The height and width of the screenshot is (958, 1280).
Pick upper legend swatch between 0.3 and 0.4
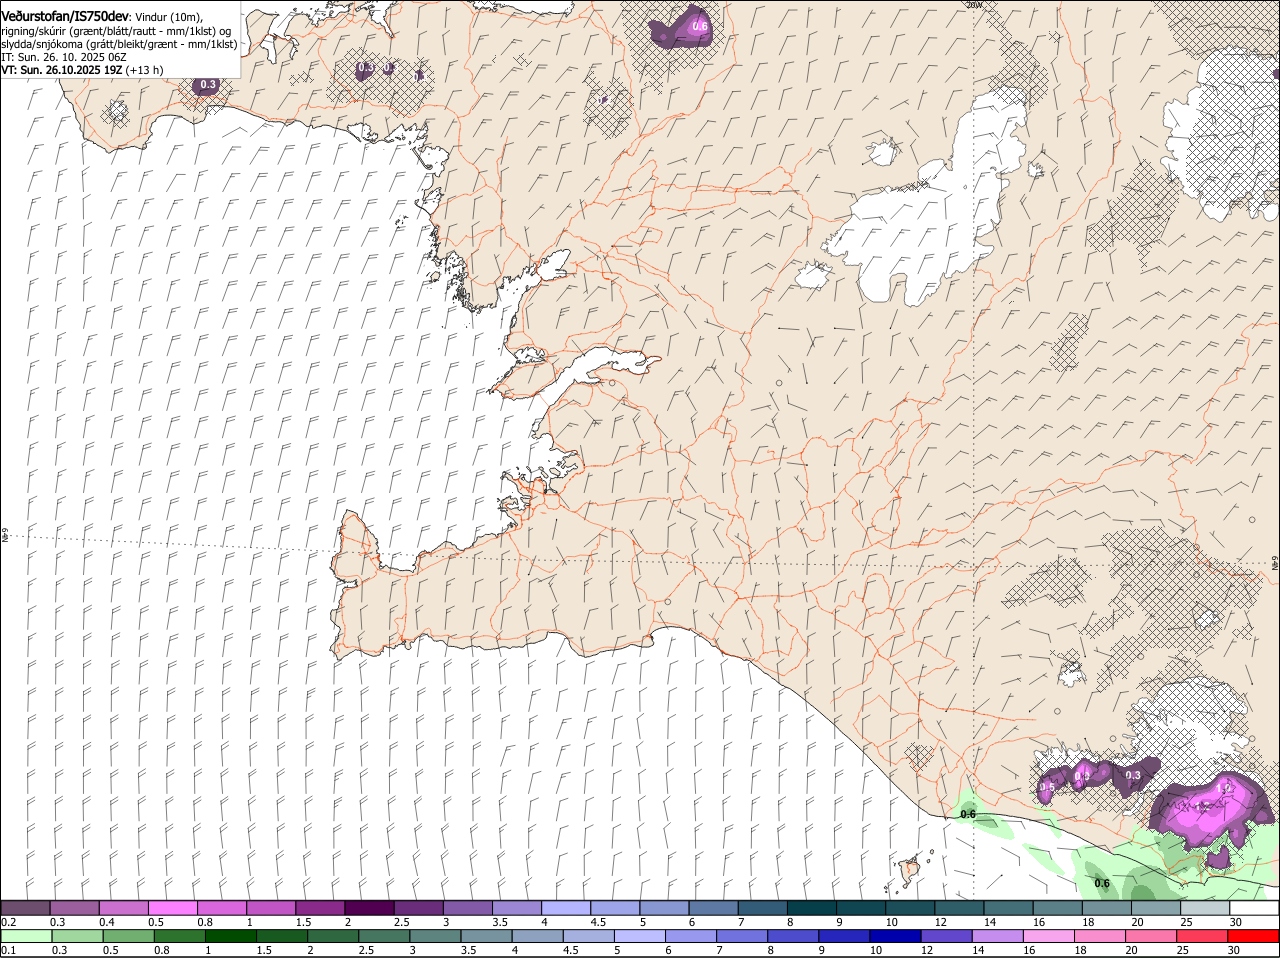[x=74, y=907]
